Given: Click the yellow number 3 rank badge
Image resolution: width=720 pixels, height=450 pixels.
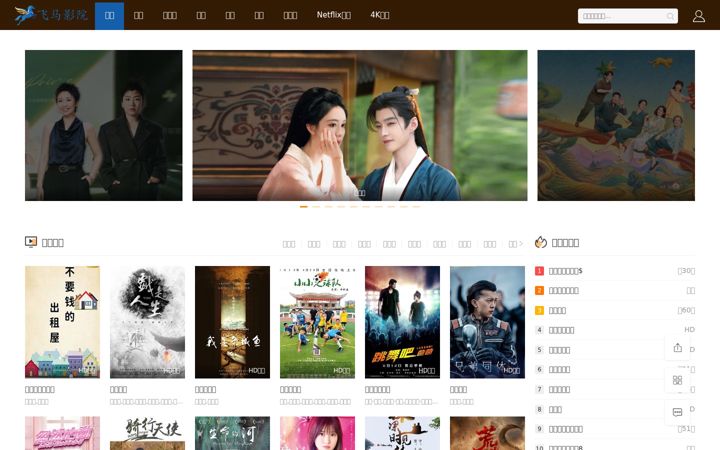Looking at the screenshot, I should click(x=539, y=310).
